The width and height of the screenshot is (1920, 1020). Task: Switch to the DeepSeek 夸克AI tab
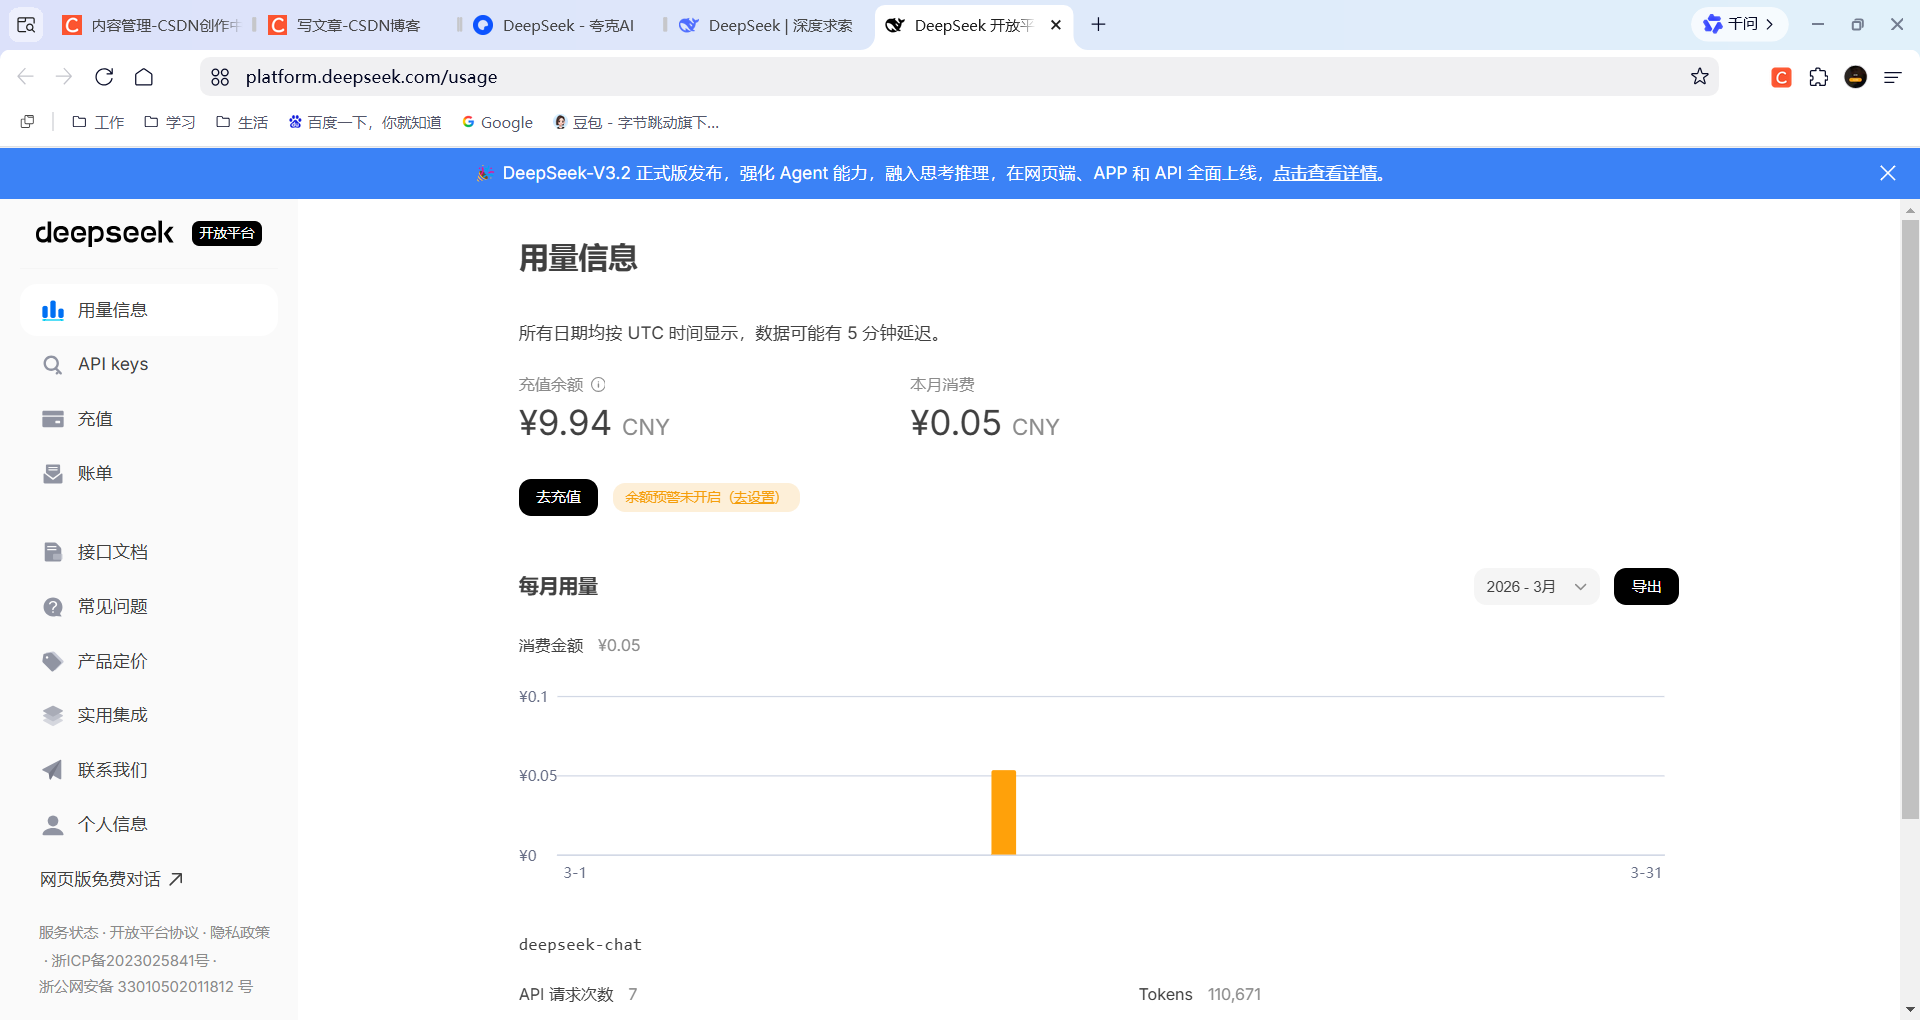553,25
